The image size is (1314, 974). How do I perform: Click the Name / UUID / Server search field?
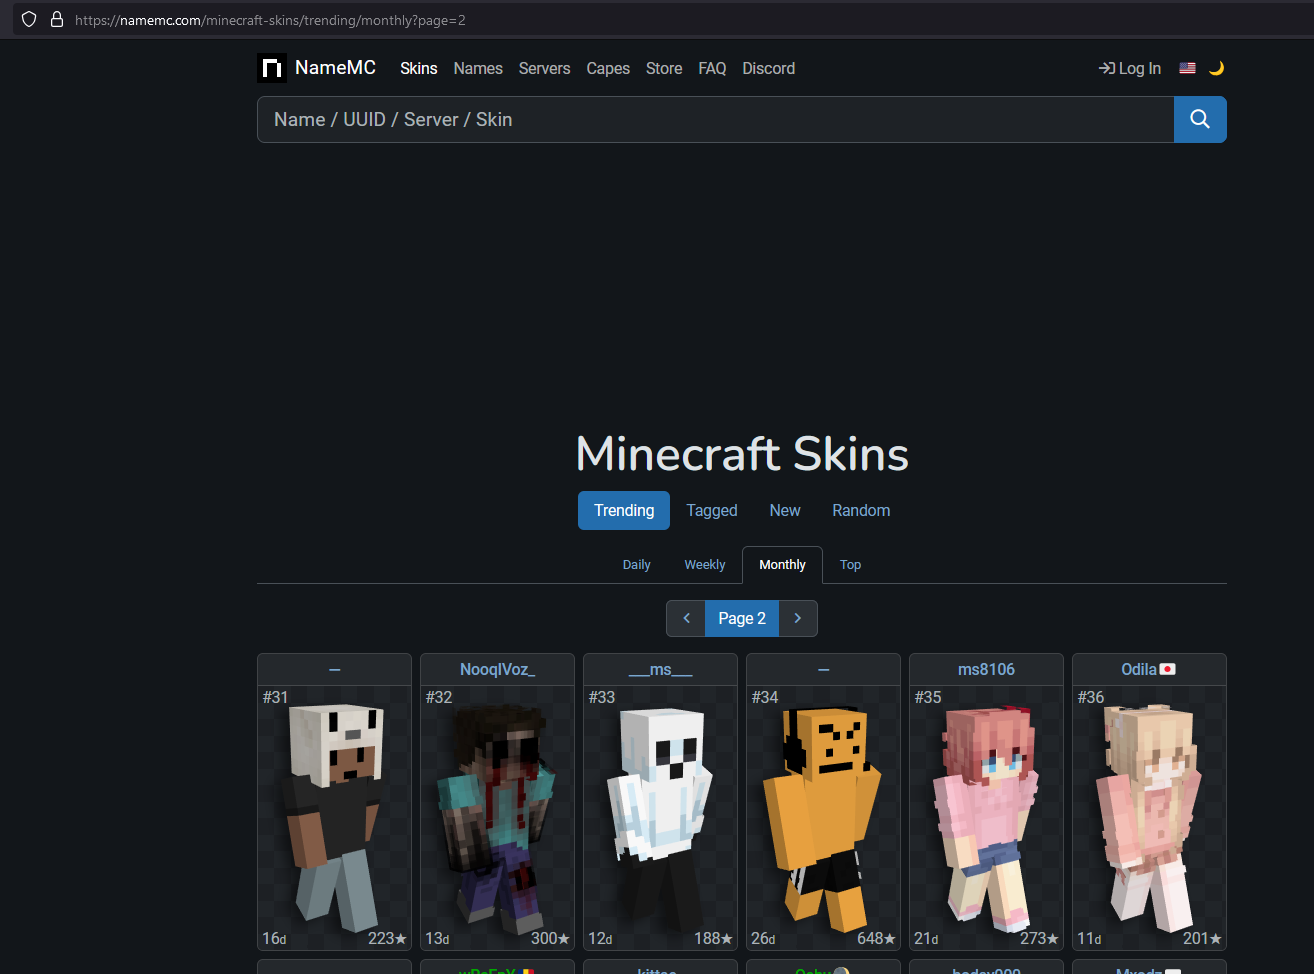coord(715,120)
